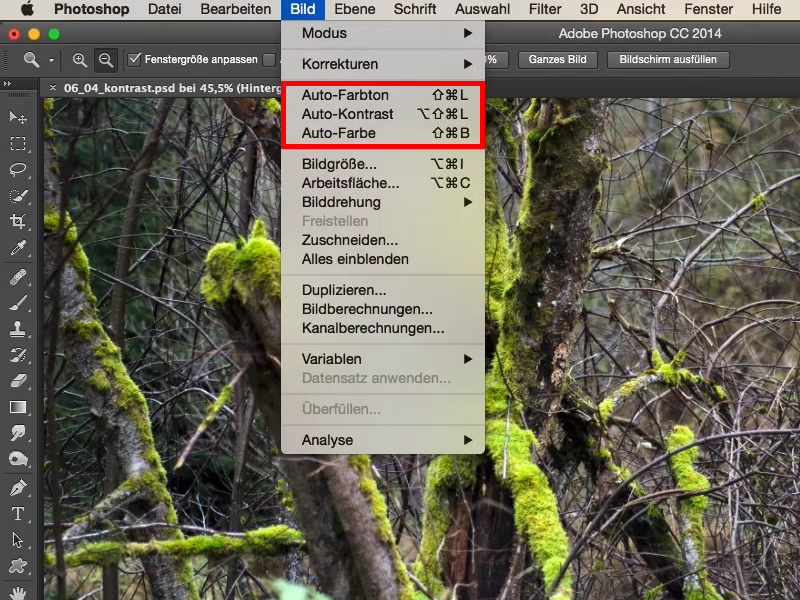
Task: Select the Brush tool
Action: (x=18, y=303)
